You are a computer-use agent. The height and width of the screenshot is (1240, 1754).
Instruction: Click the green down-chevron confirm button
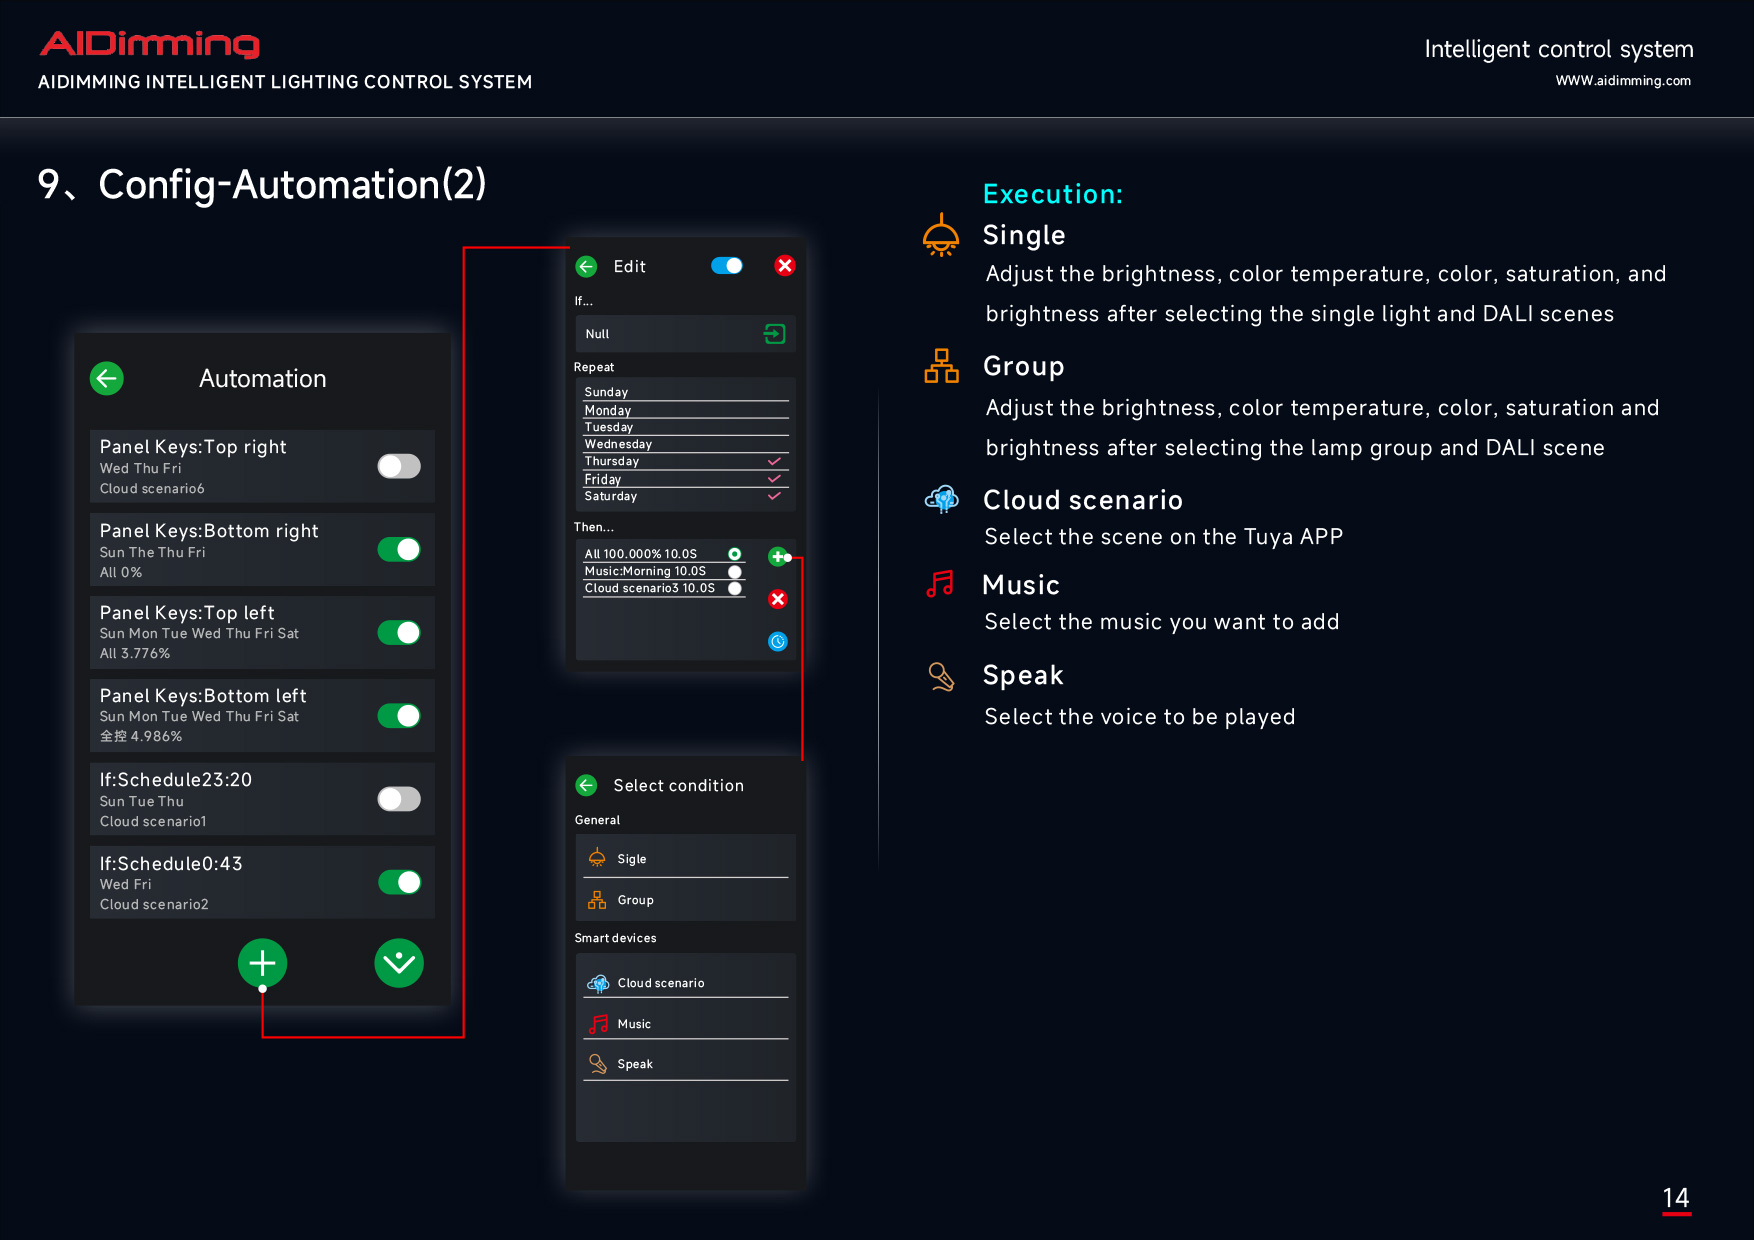tap(399, 963)
